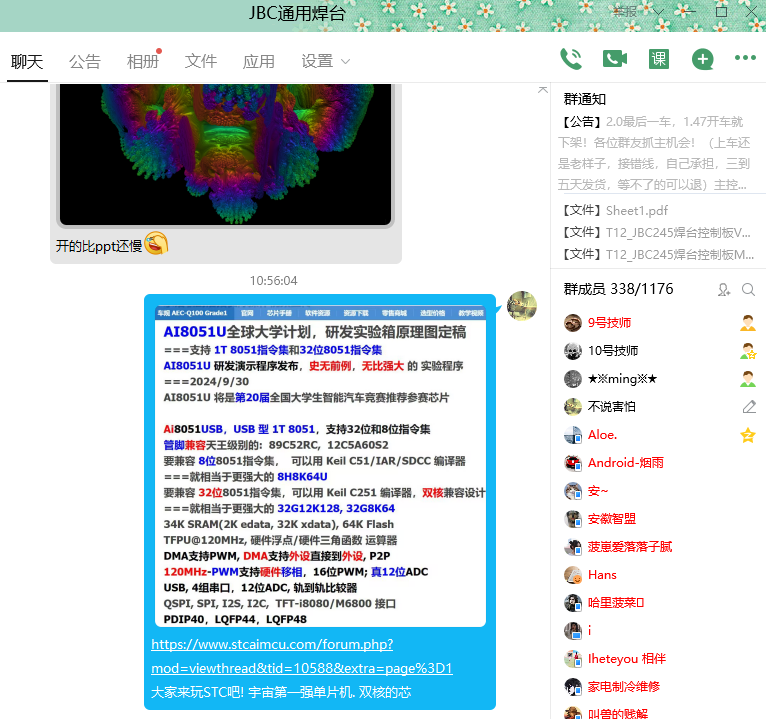Switch to the 聊天 tab
This screenshot has height=719, width=766.
pos(27,62)
